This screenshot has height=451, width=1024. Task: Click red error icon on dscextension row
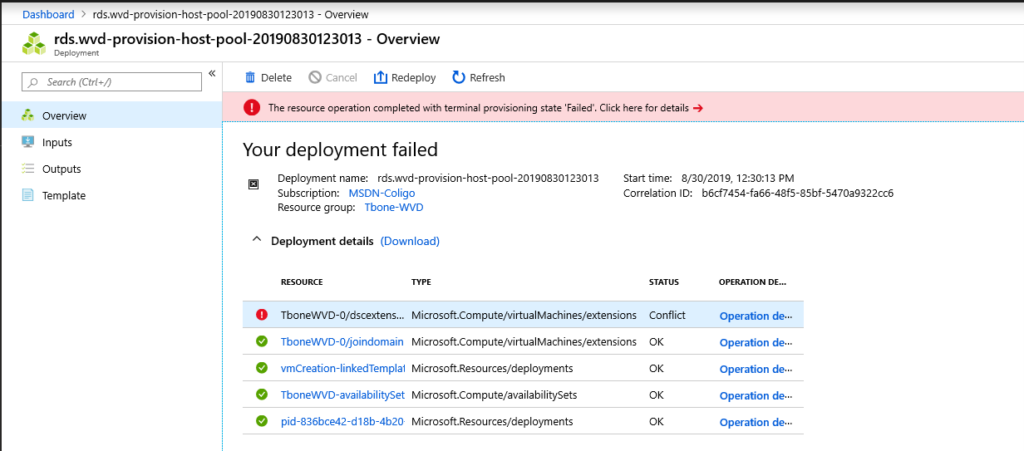click(262, 315)
